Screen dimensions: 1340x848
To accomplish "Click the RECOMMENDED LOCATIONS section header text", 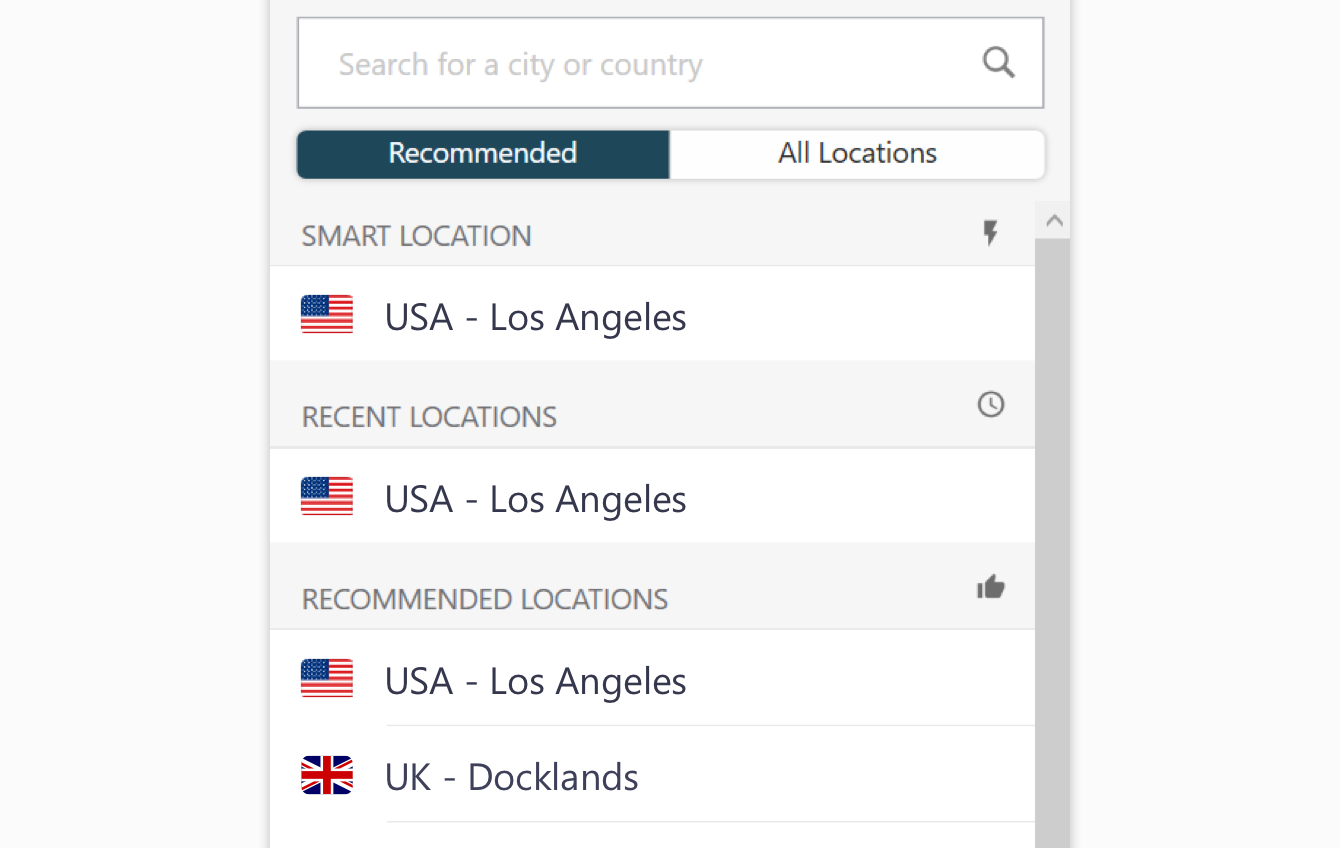I will tap(485, 599).
